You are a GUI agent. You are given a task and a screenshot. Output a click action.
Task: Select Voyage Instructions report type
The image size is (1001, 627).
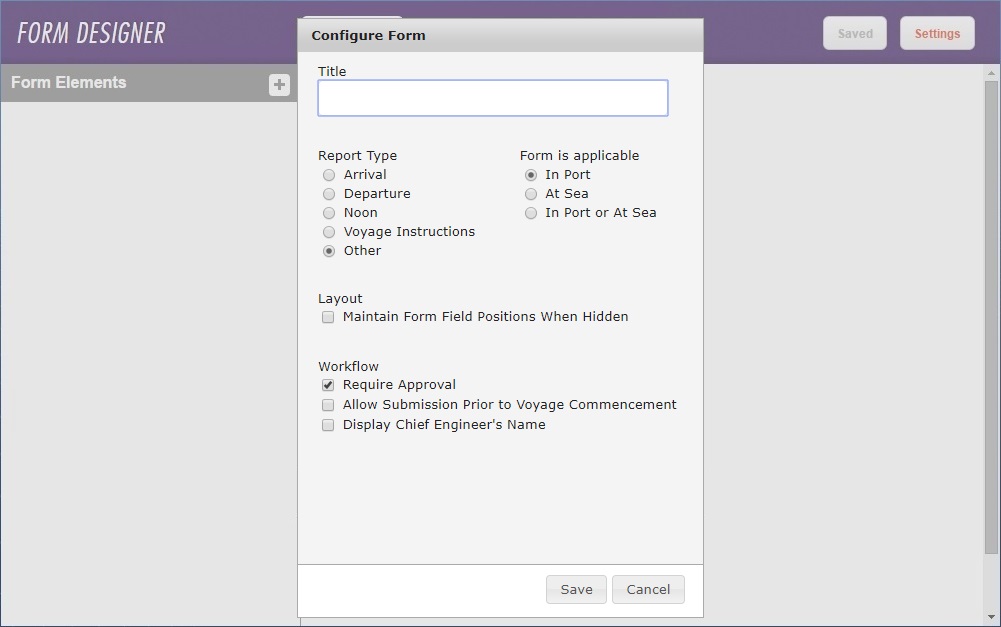(329, 231)
